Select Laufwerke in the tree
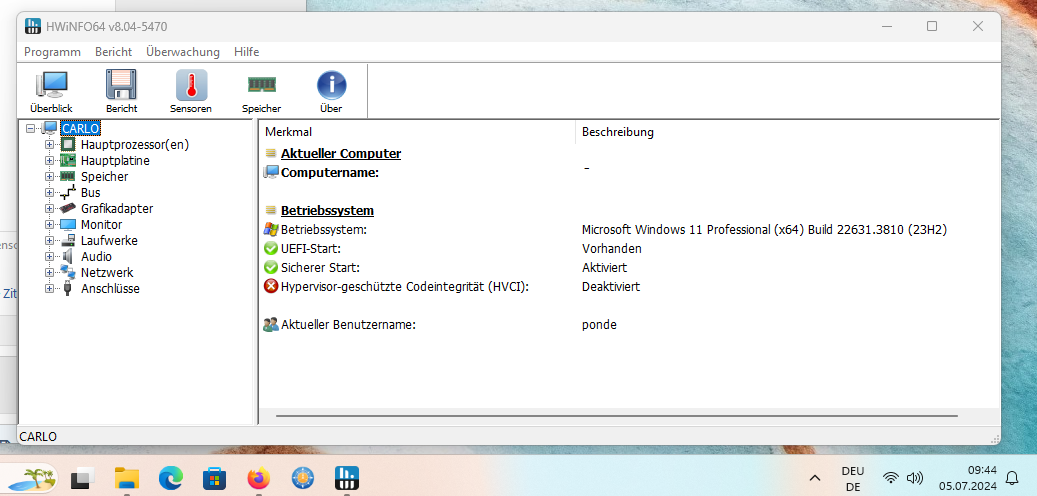 [x=109, y=241]
